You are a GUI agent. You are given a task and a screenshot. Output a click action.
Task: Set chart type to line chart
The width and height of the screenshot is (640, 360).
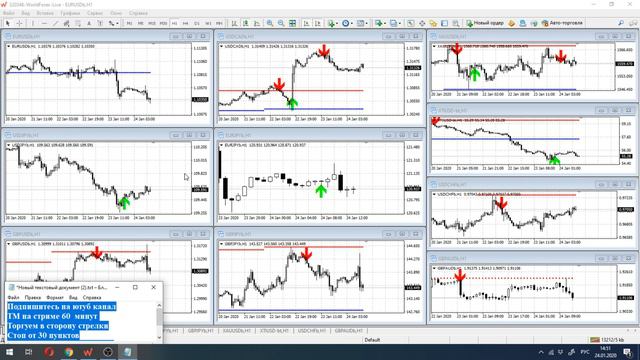(257, 23)
